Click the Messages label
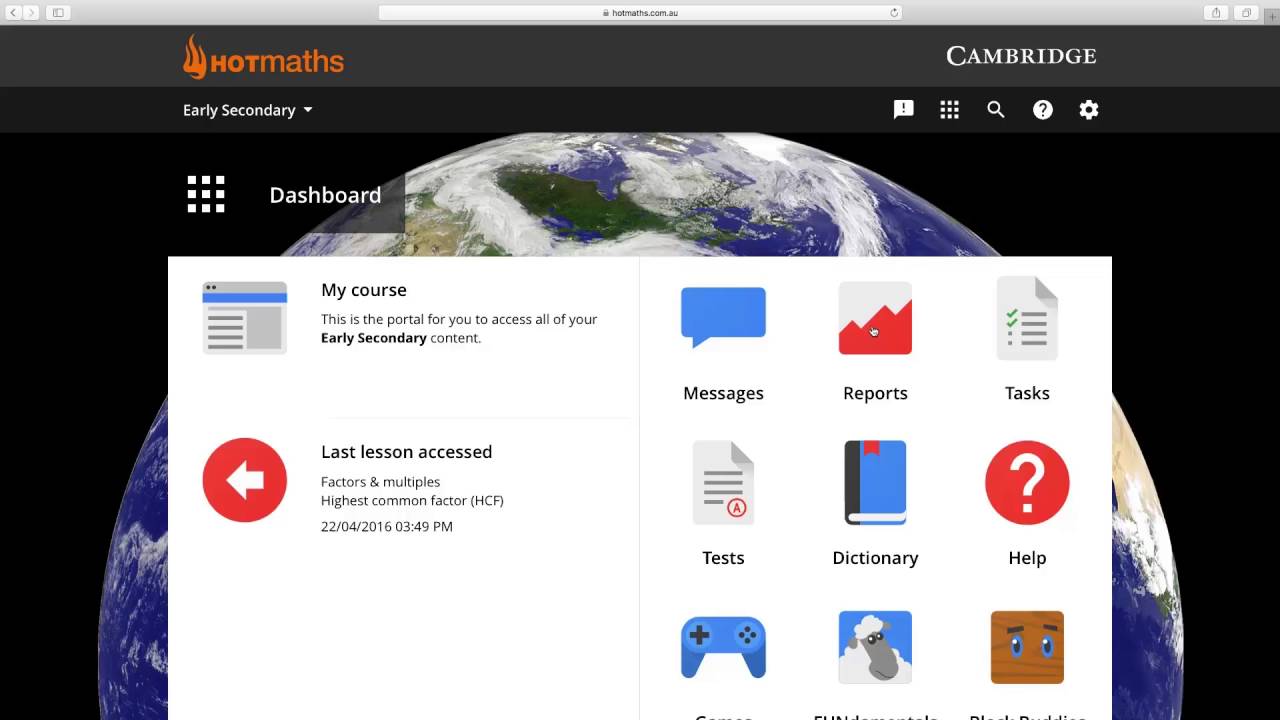 click(723, 393)
